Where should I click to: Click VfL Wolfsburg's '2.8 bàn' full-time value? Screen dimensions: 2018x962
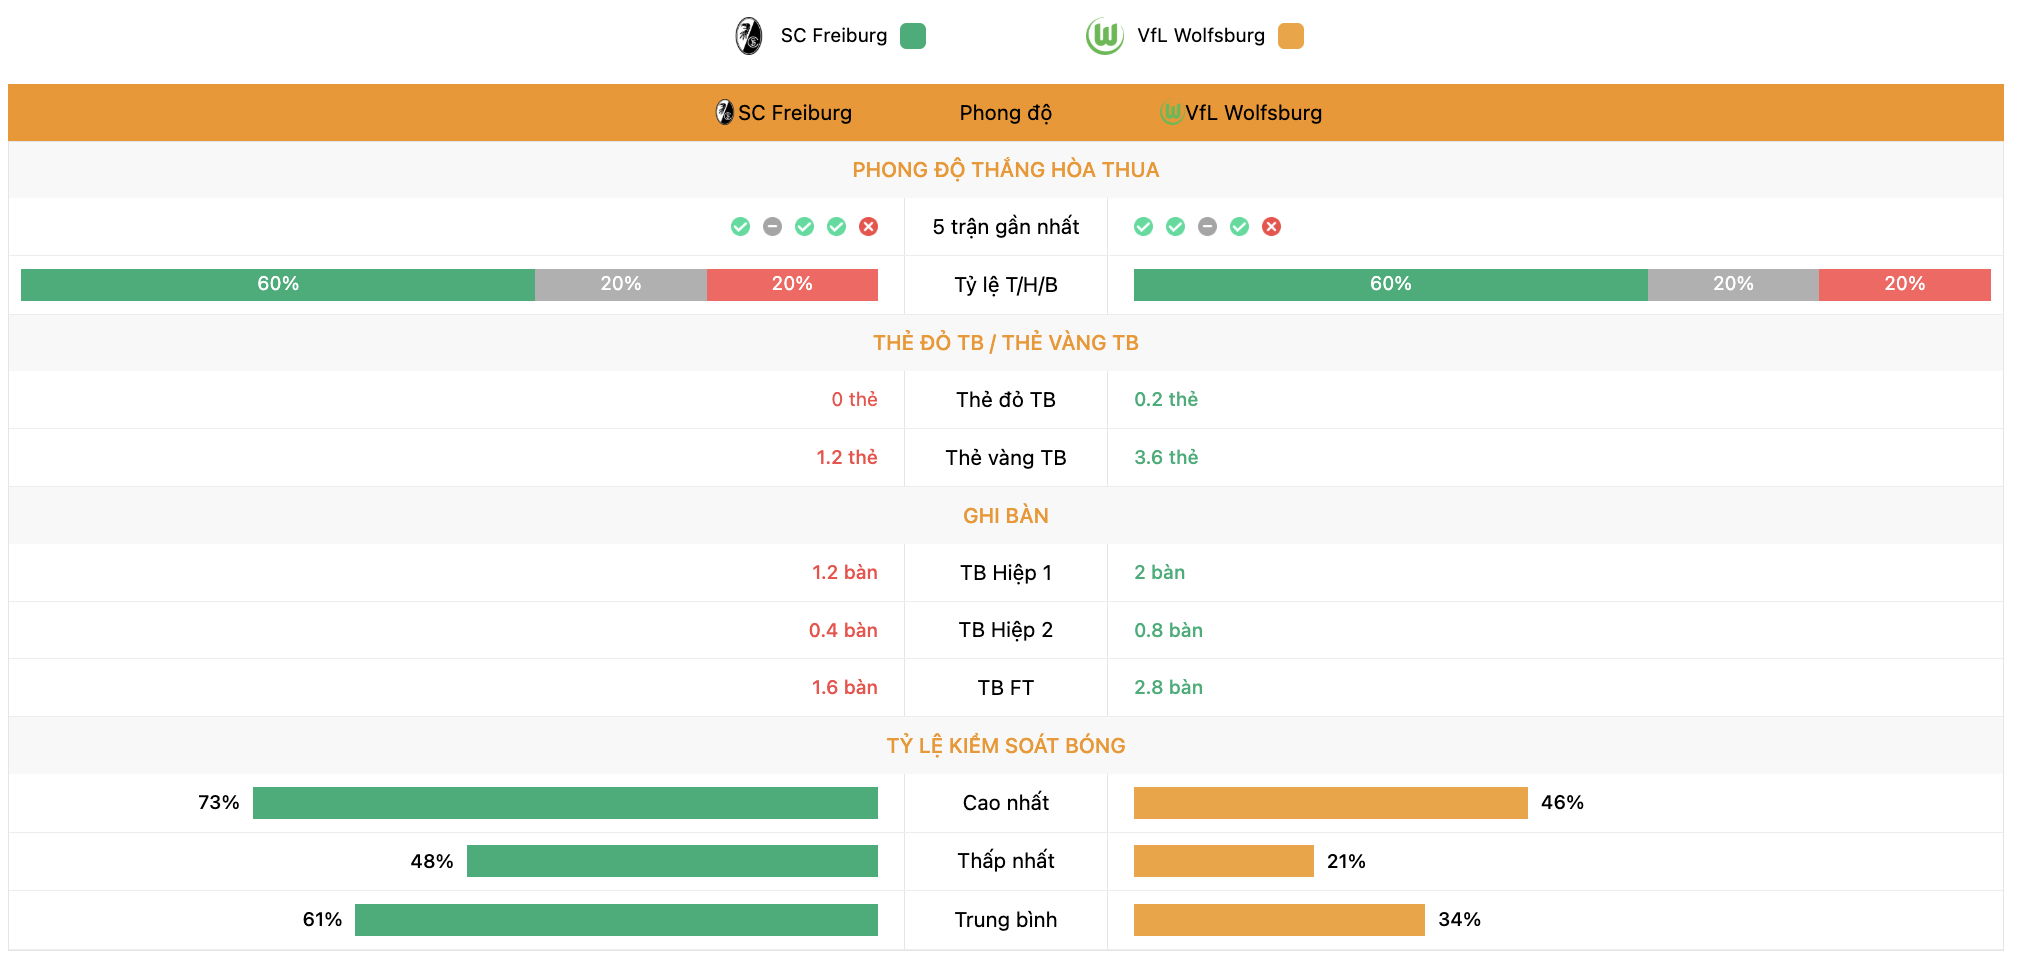1168,688
